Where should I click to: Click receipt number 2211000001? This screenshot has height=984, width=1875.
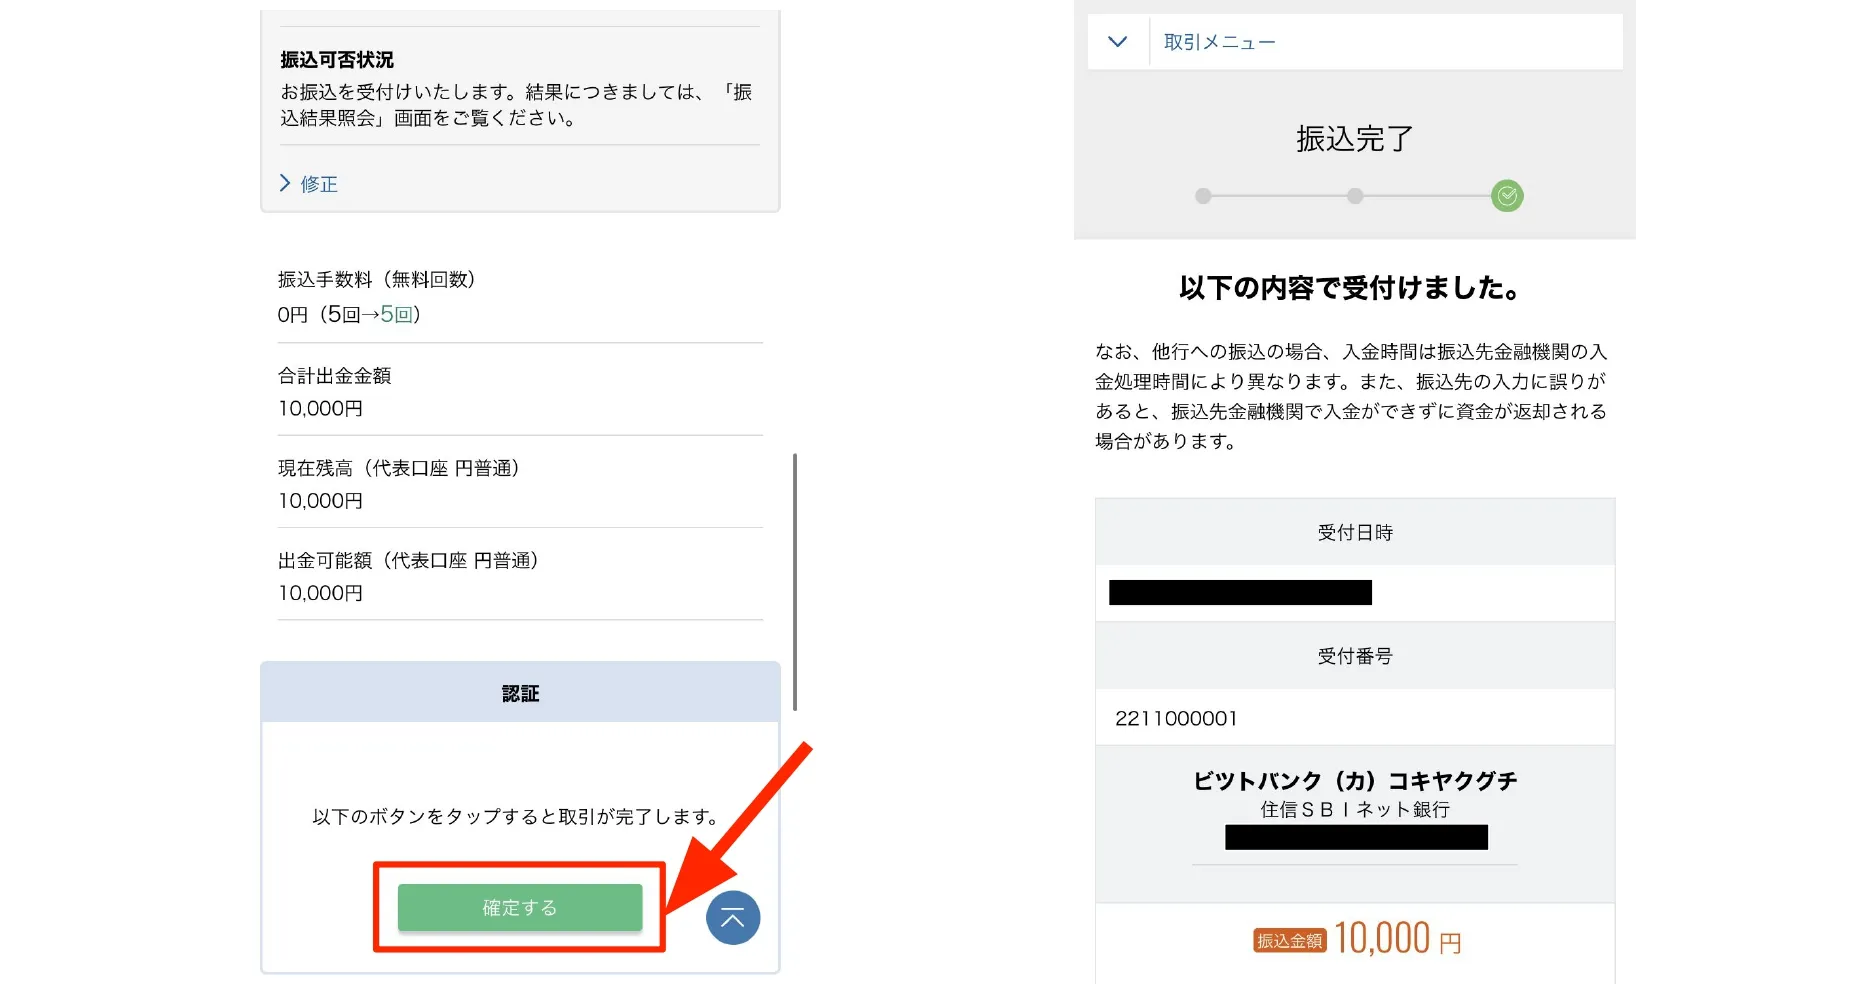pyautogui.click(x=1178, y=717)
